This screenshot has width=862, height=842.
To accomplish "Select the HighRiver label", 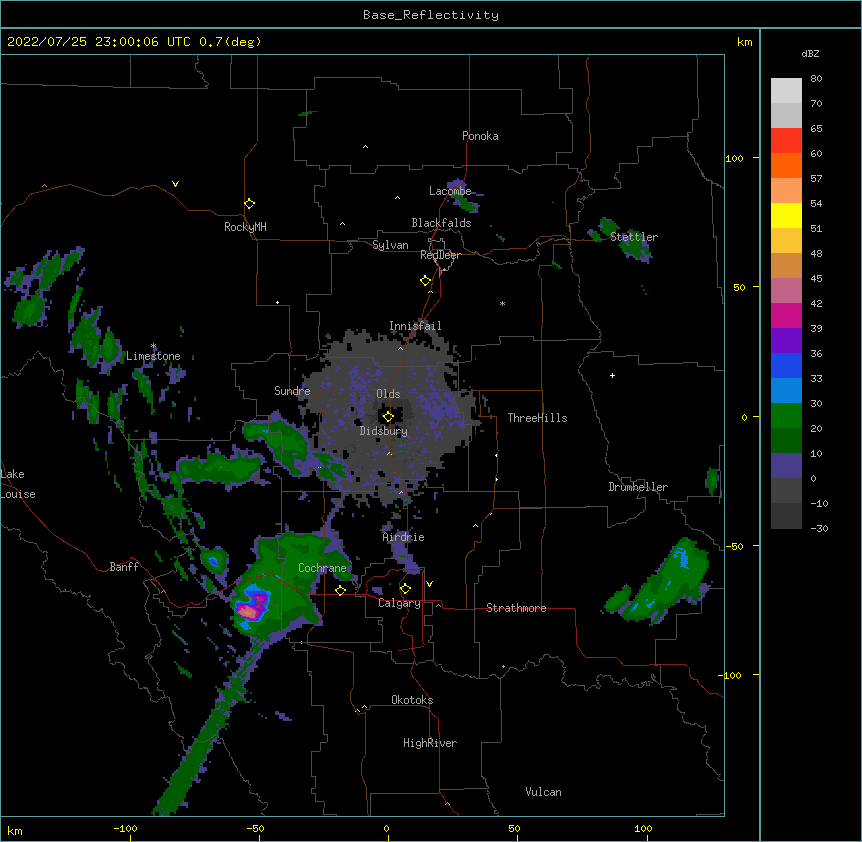I will (x=430, y=743).
